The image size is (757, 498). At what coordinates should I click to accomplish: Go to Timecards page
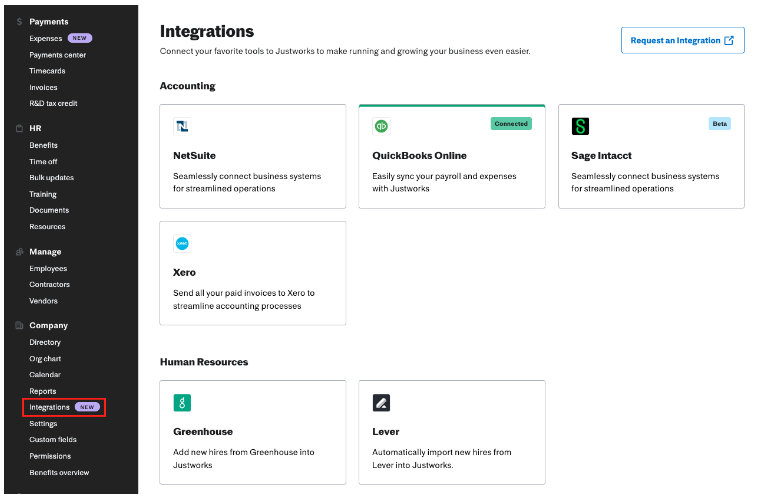click(47, 71)
